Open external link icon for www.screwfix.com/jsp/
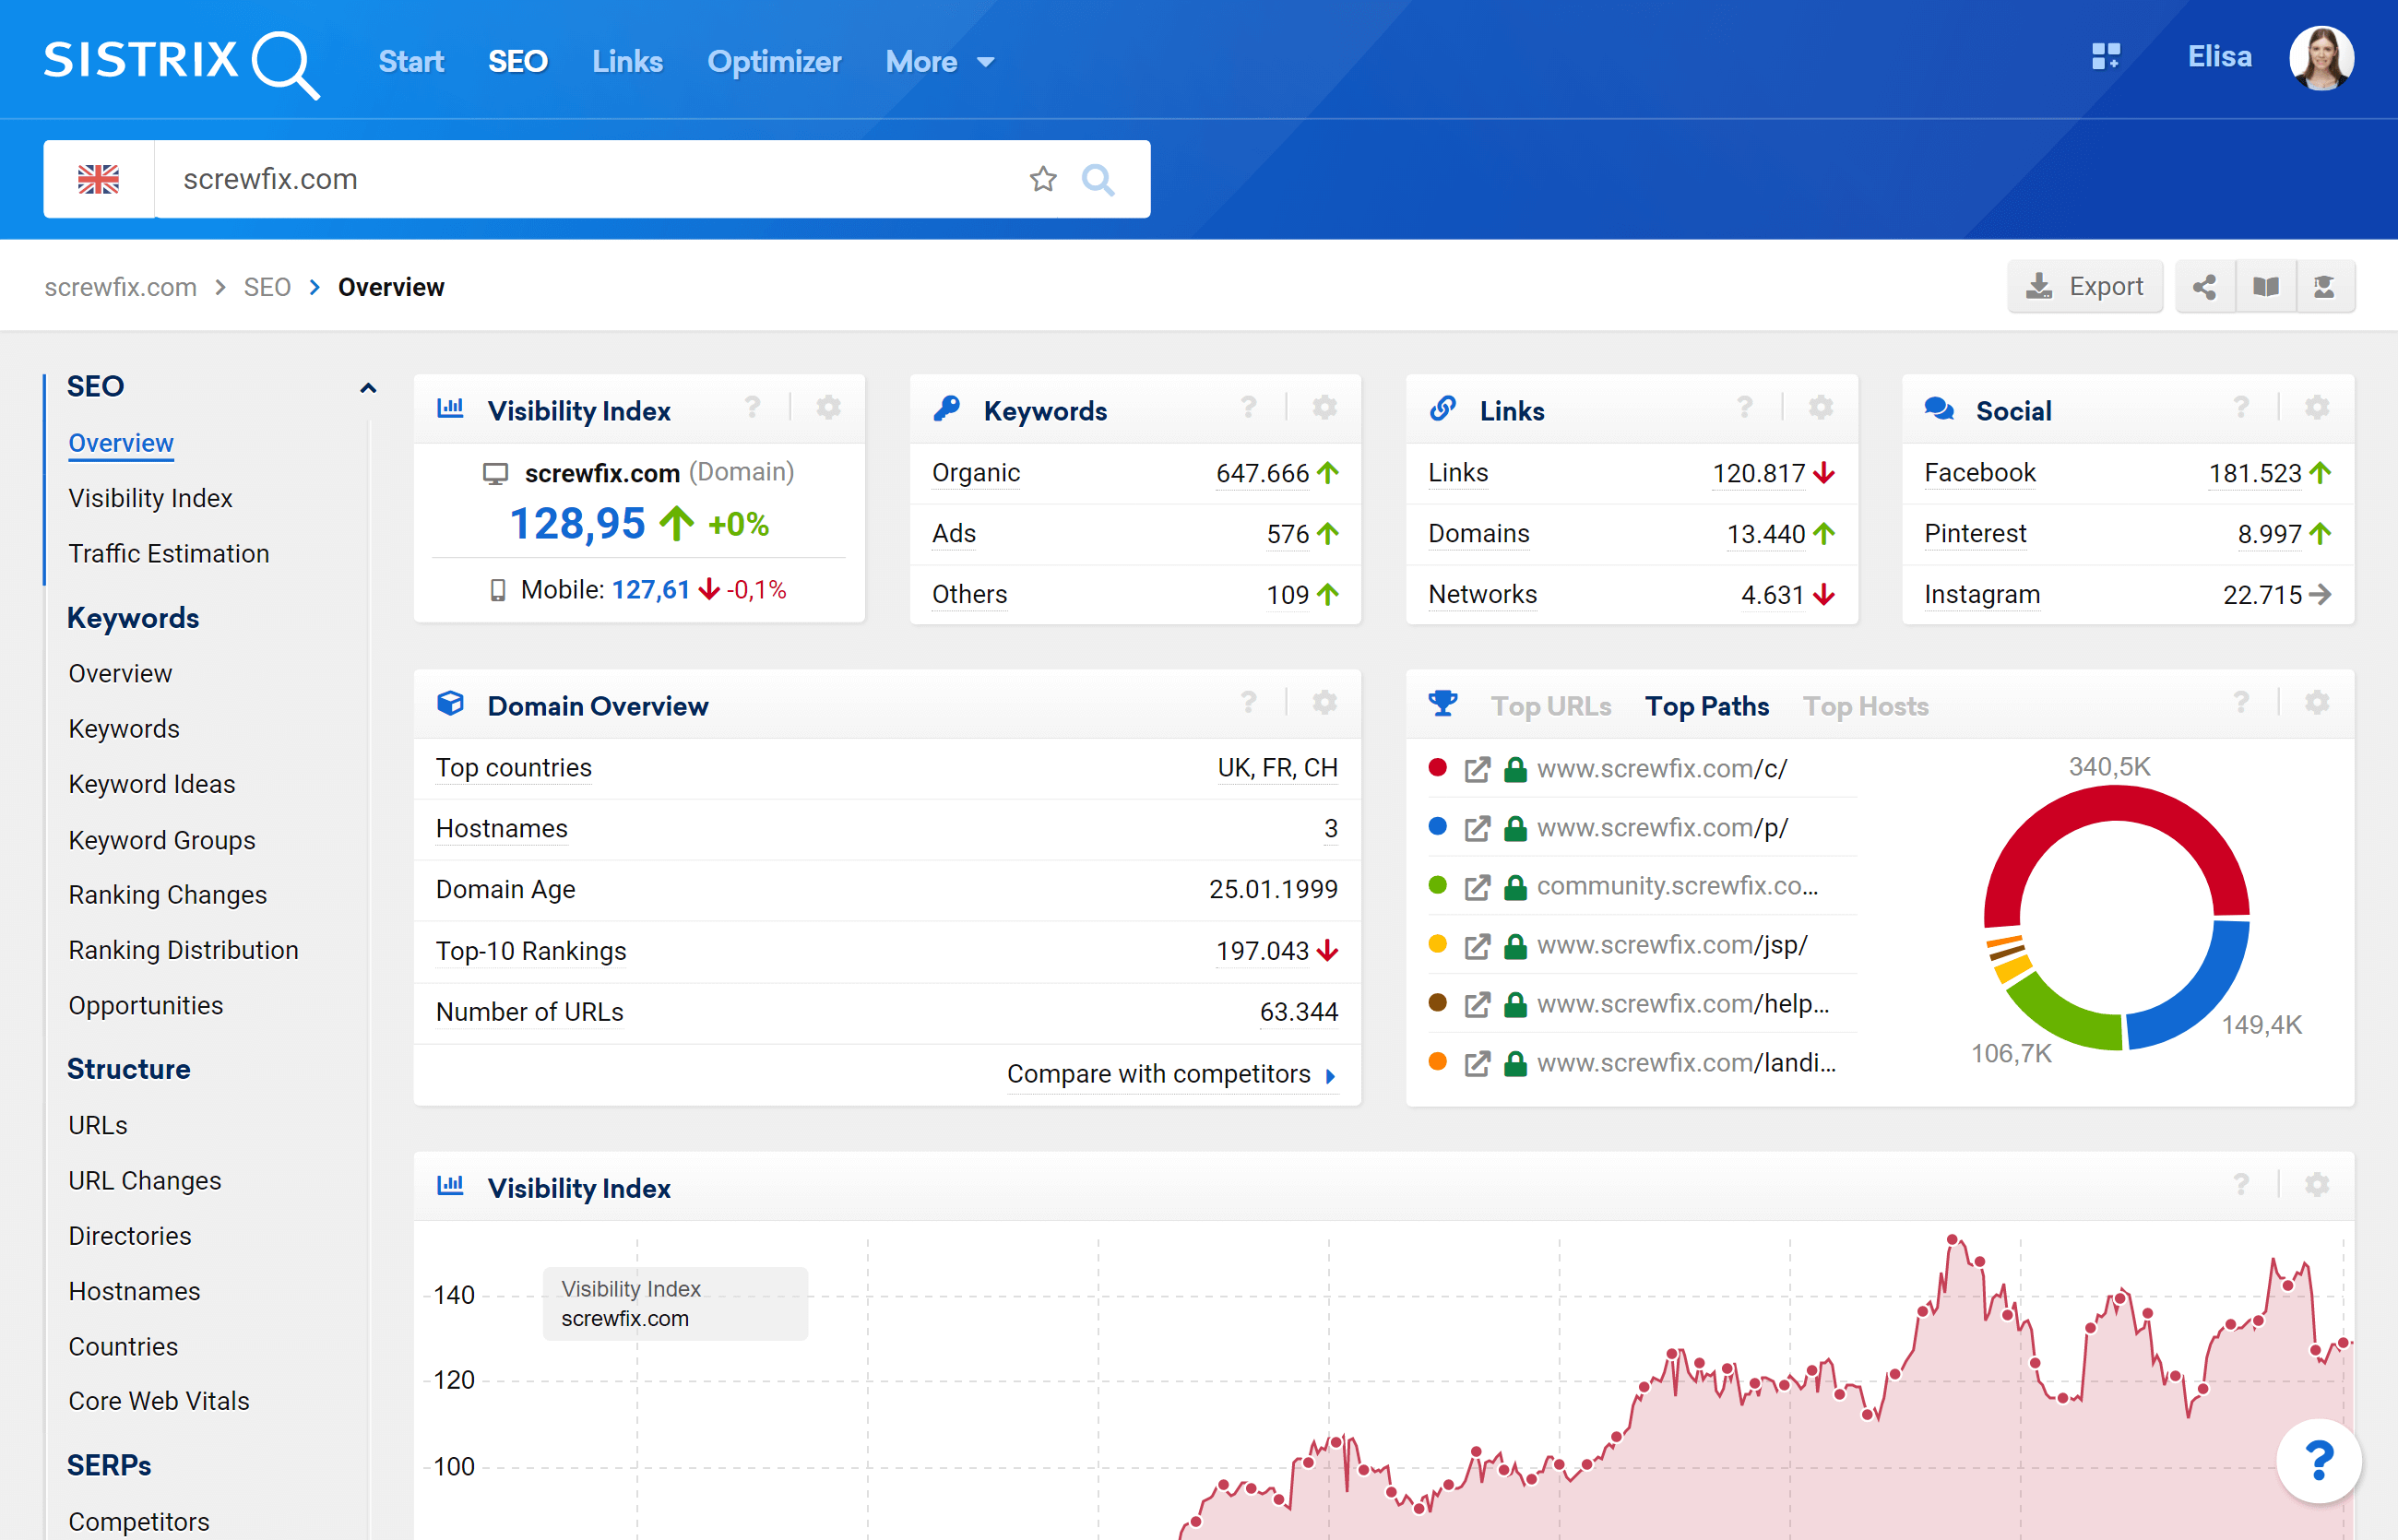This screenshot has width=2398, height=1540. click(x=1477, y=946)
